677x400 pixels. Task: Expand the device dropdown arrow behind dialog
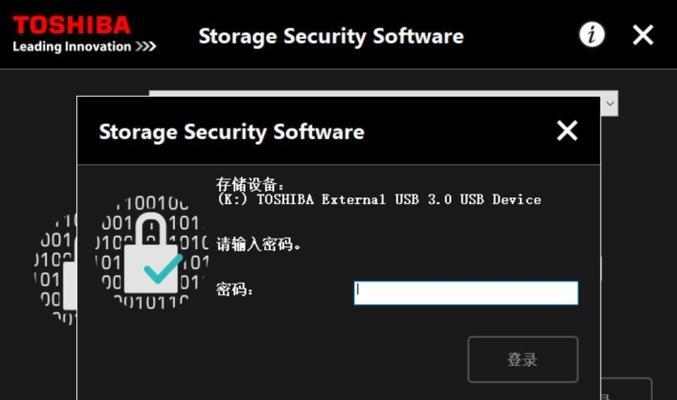610,104
